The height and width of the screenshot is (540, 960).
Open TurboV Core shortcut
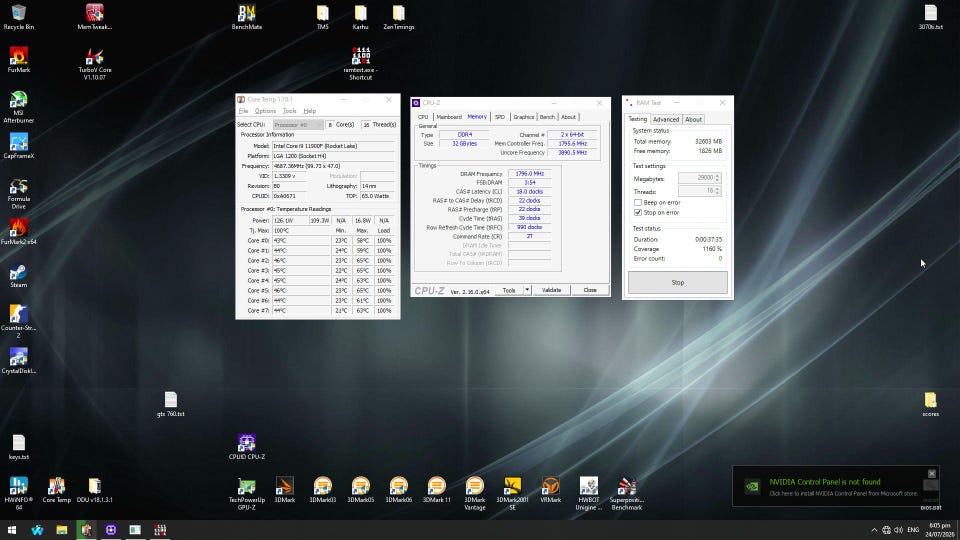[94, 64]
